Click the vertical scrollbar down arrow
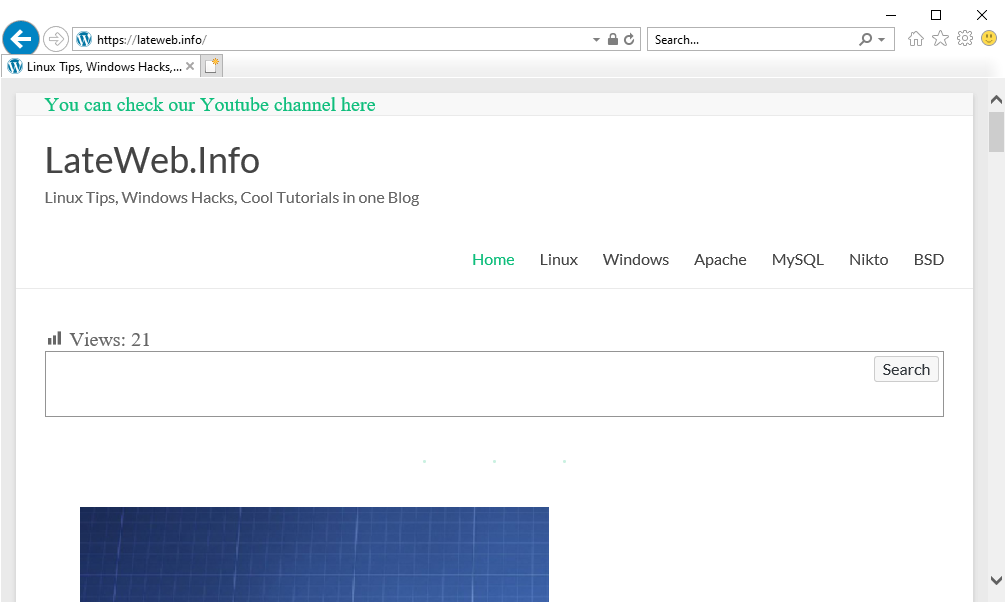This screenshot has height=603, width=1006. [996, 579]
